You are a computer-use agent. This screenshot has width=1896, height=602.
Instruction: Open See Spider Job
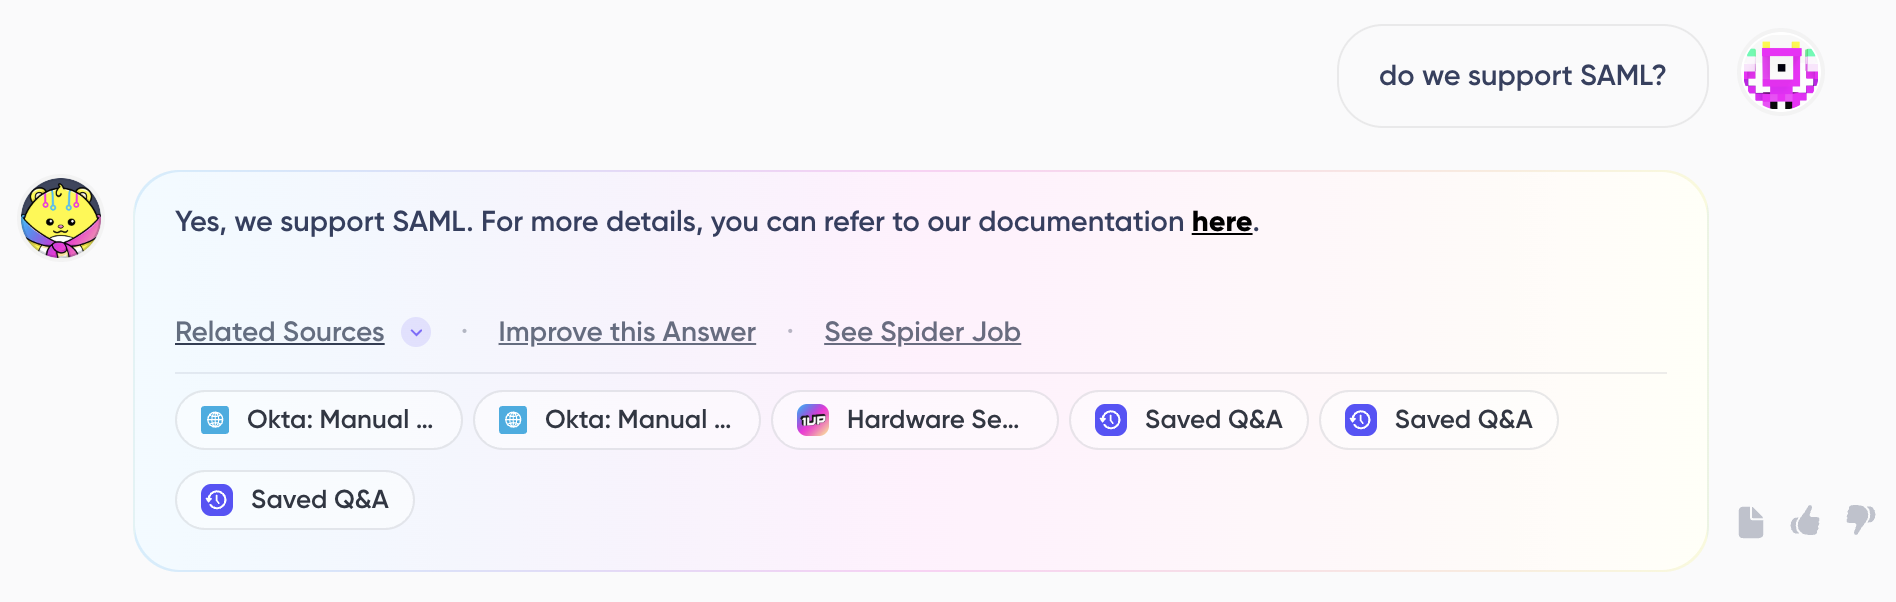pos(922,332)
